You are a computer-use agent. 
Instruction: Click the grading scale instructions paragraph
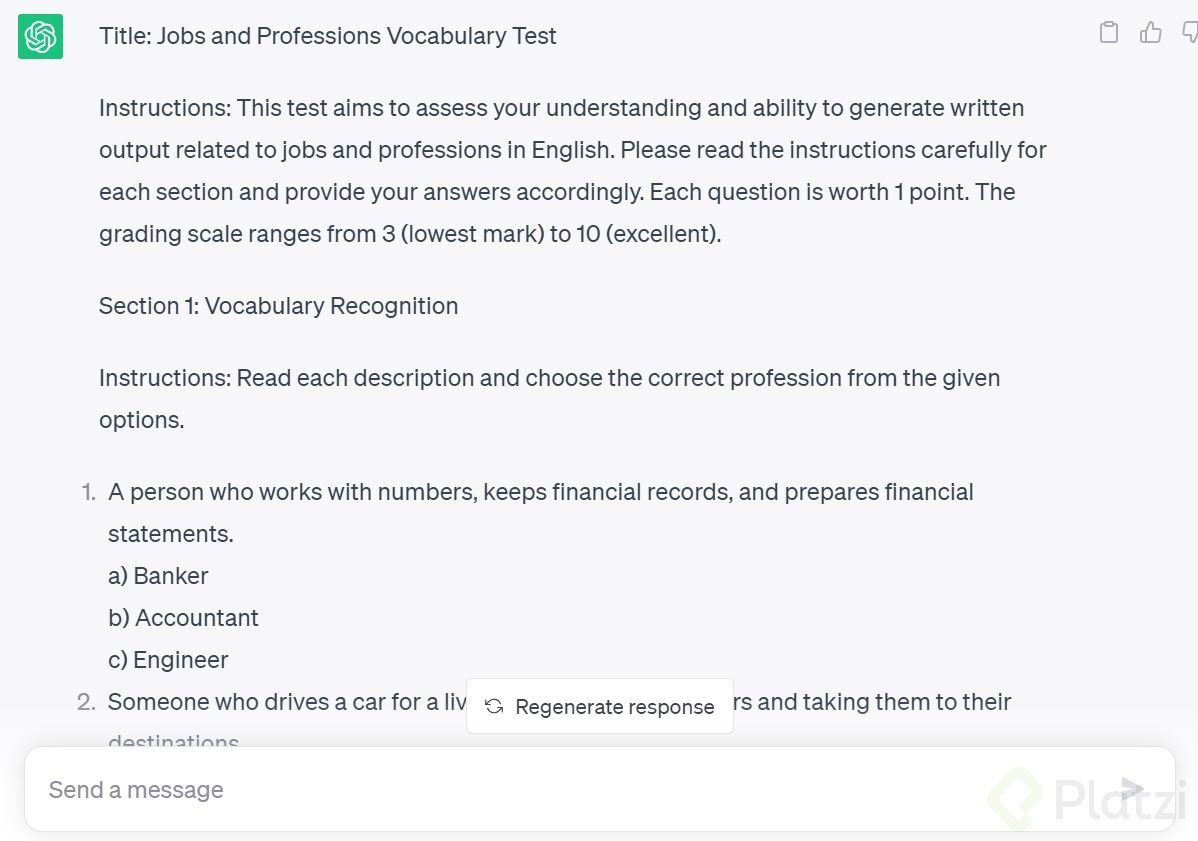[x=573, y=170]
